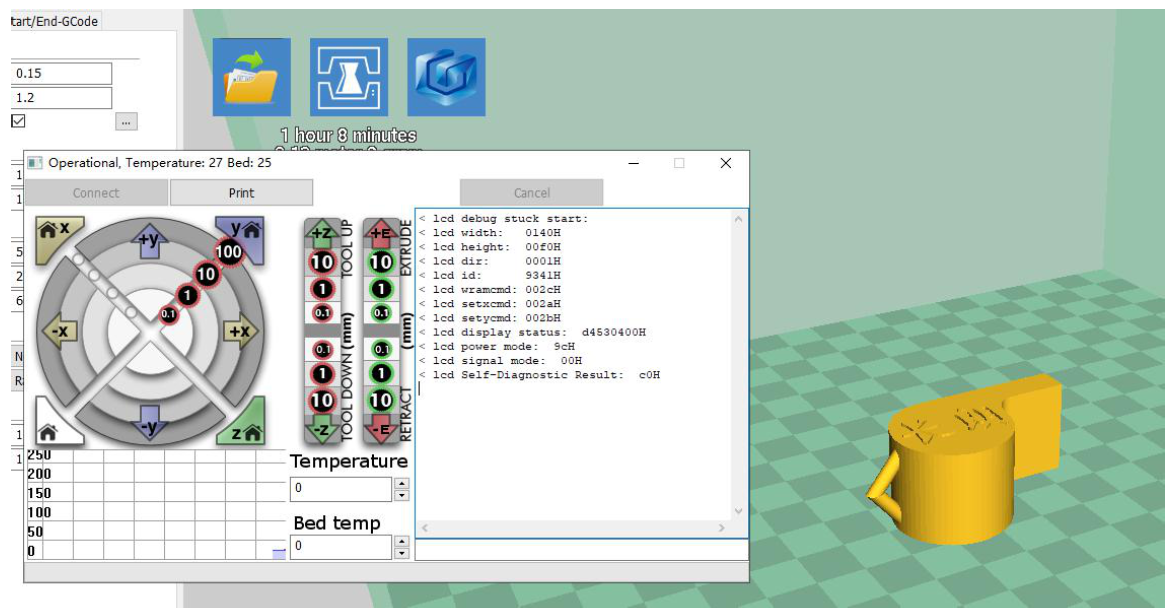Click the "lcd display status" log line
This screenshot has height=616, width=1171.
[x=532, y=332]
